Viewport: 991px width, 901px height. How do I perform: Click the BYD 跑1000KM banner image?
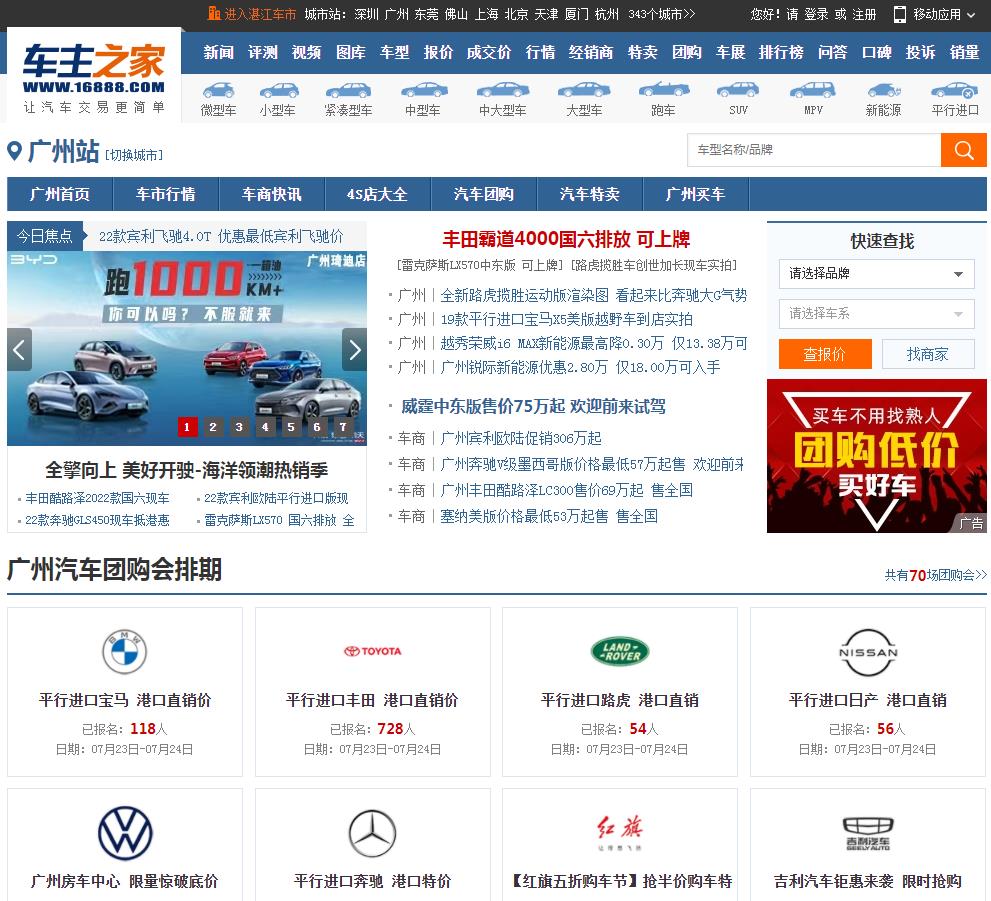tap(187, 349)
